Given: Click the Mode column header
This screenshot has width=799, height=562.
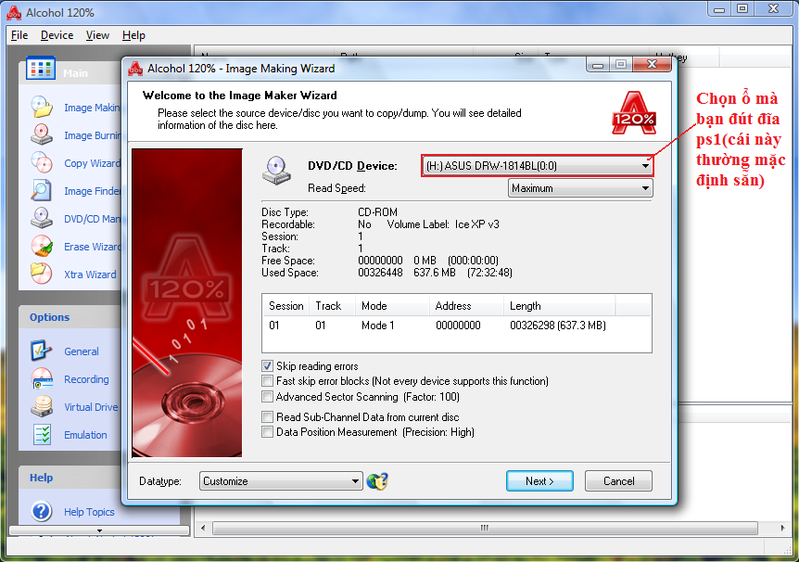Looking at the screenshot, I should pos(392,306).
